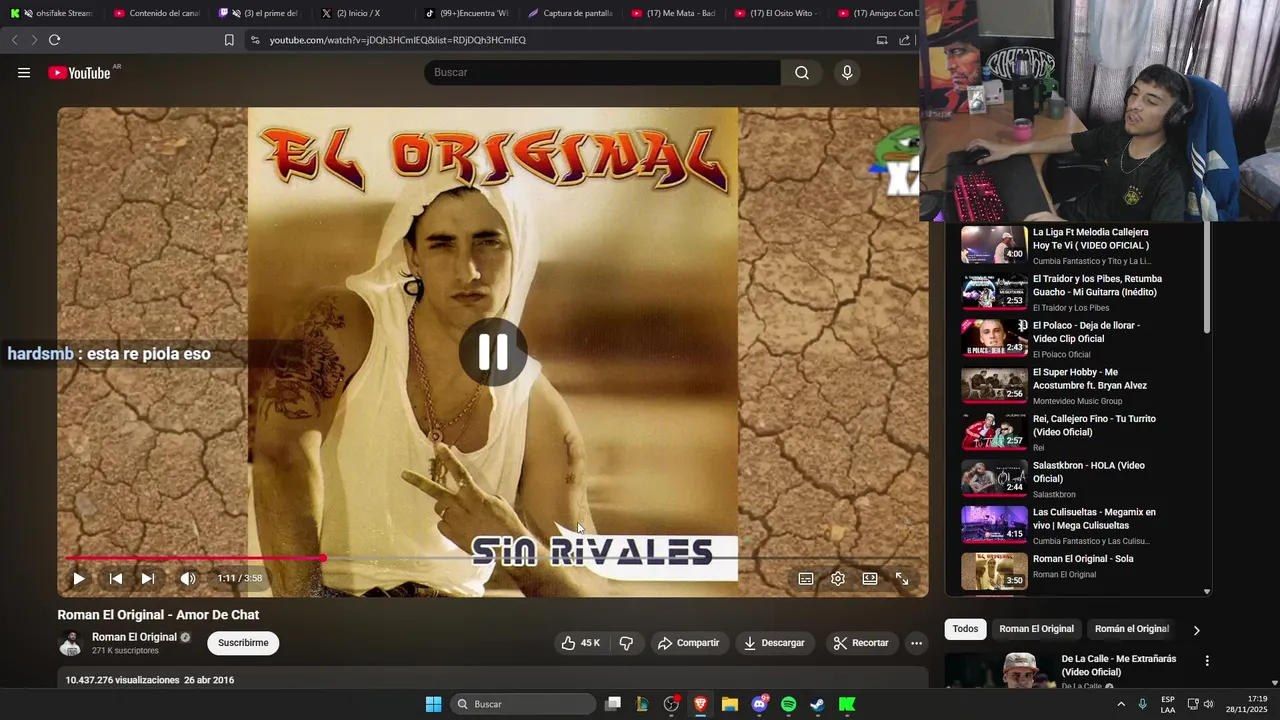The height and width of the screenshot is (720, 1280).
Task: Switch player to theater mode
Action: point(870,578)
